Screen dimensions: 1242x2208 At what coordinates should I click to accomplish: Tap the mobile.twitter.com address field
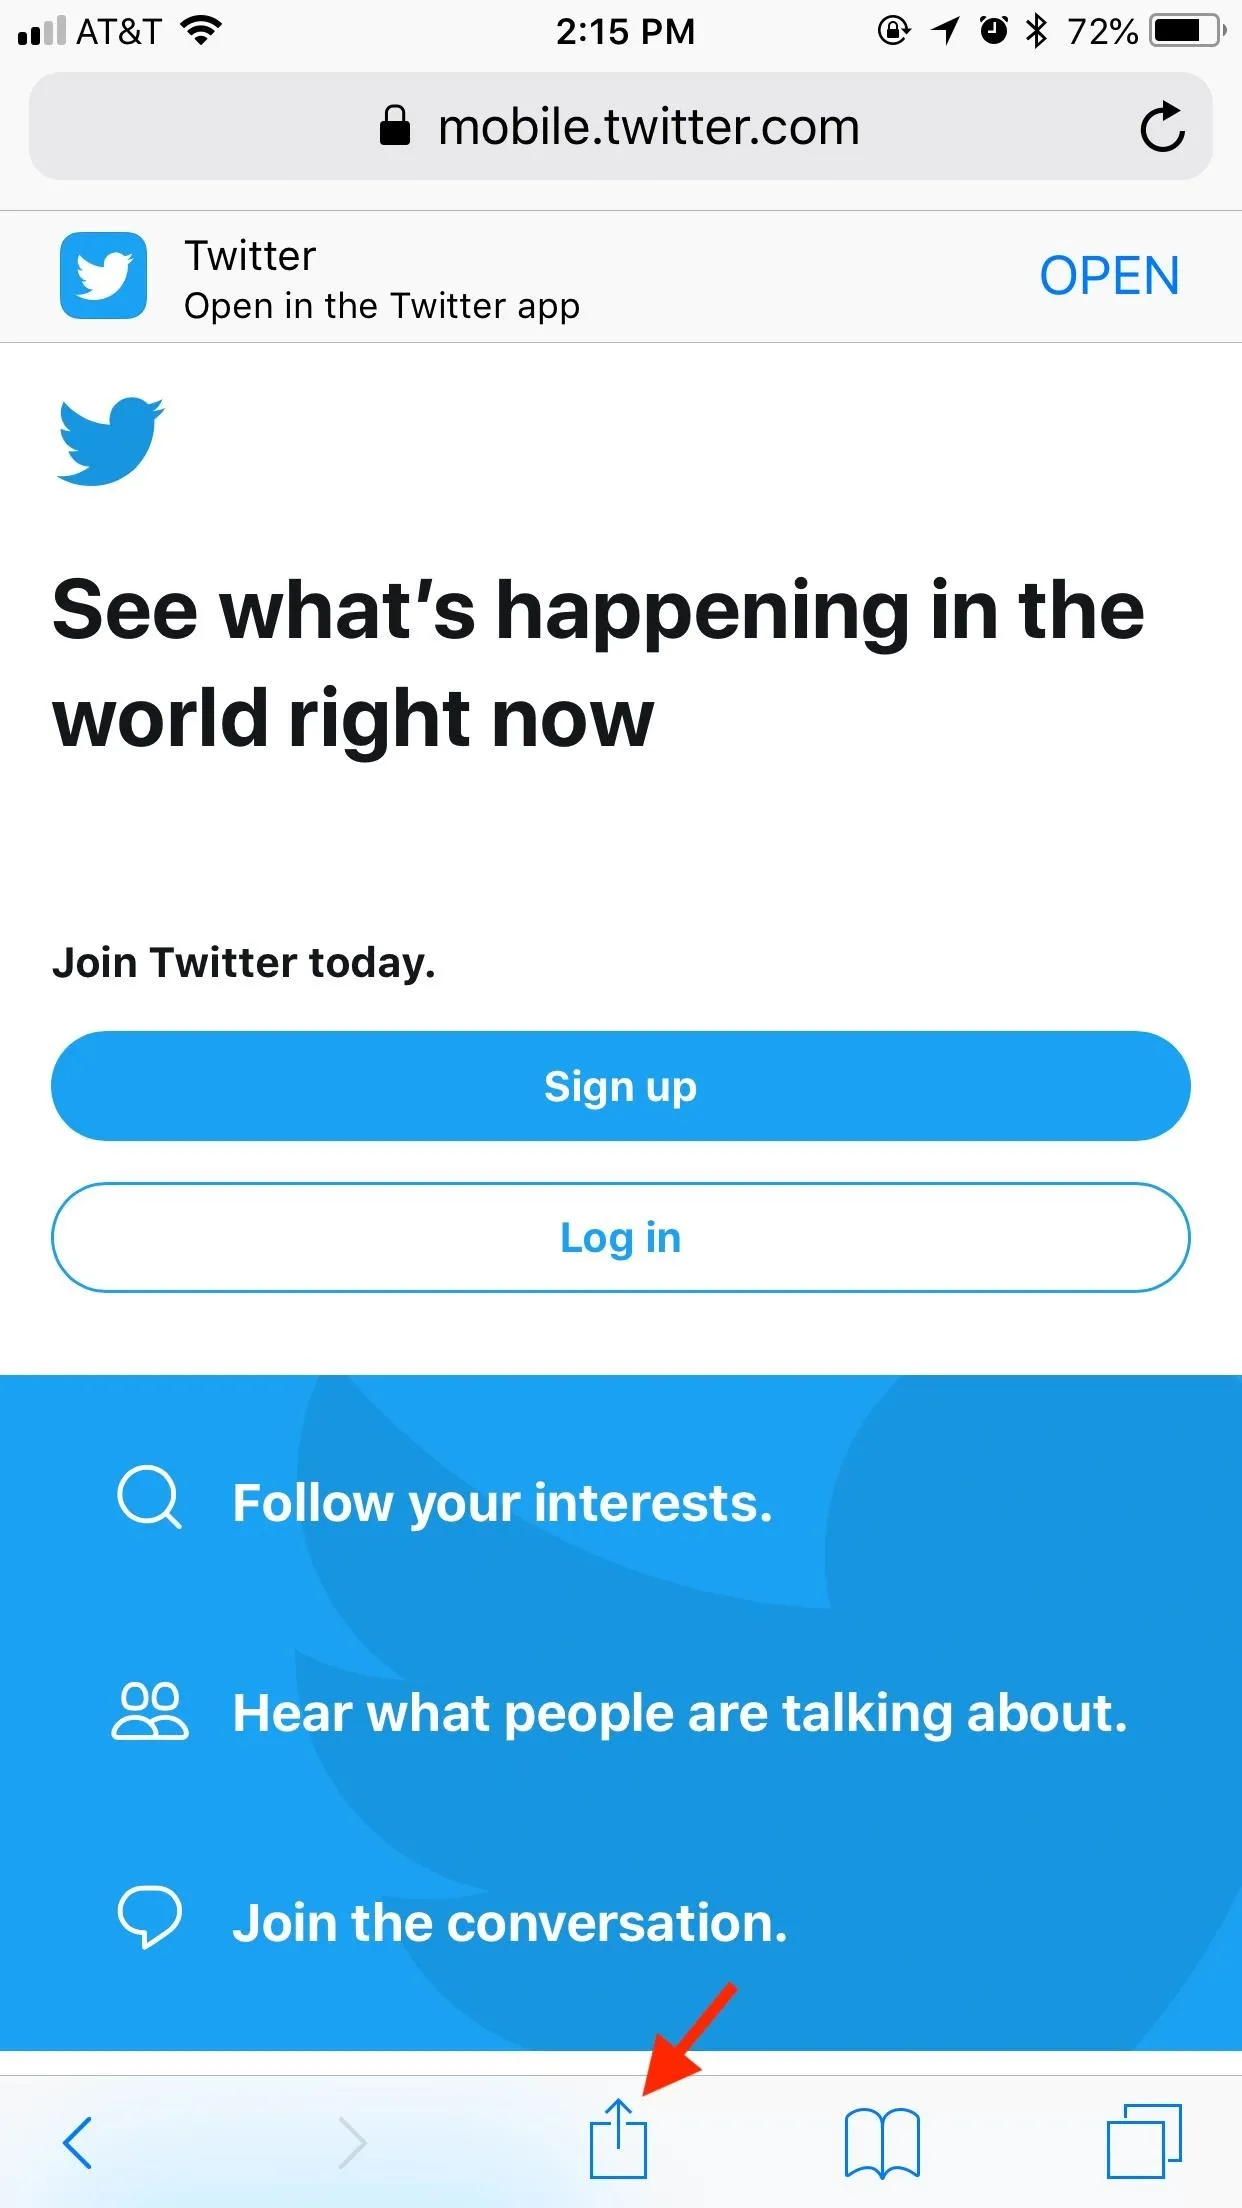coord(621,126)
